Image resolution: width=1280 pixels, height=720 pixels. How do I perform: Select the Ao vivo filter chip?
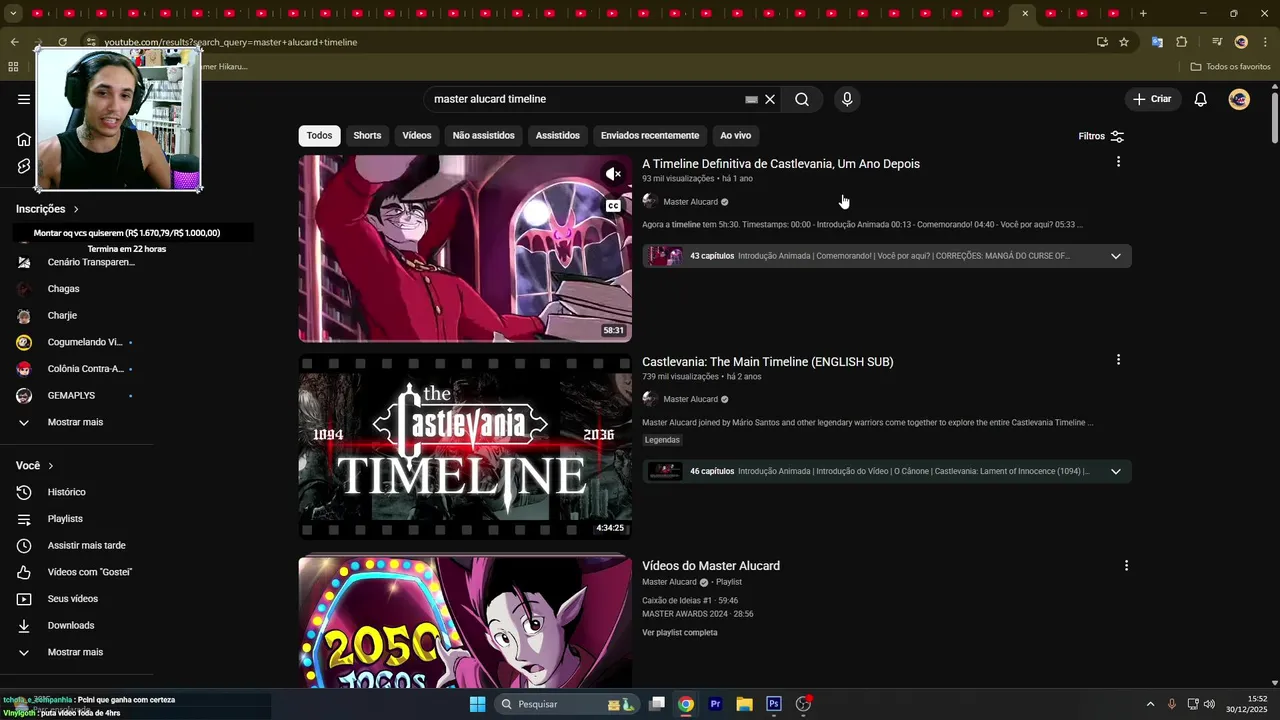pos(735,136)
